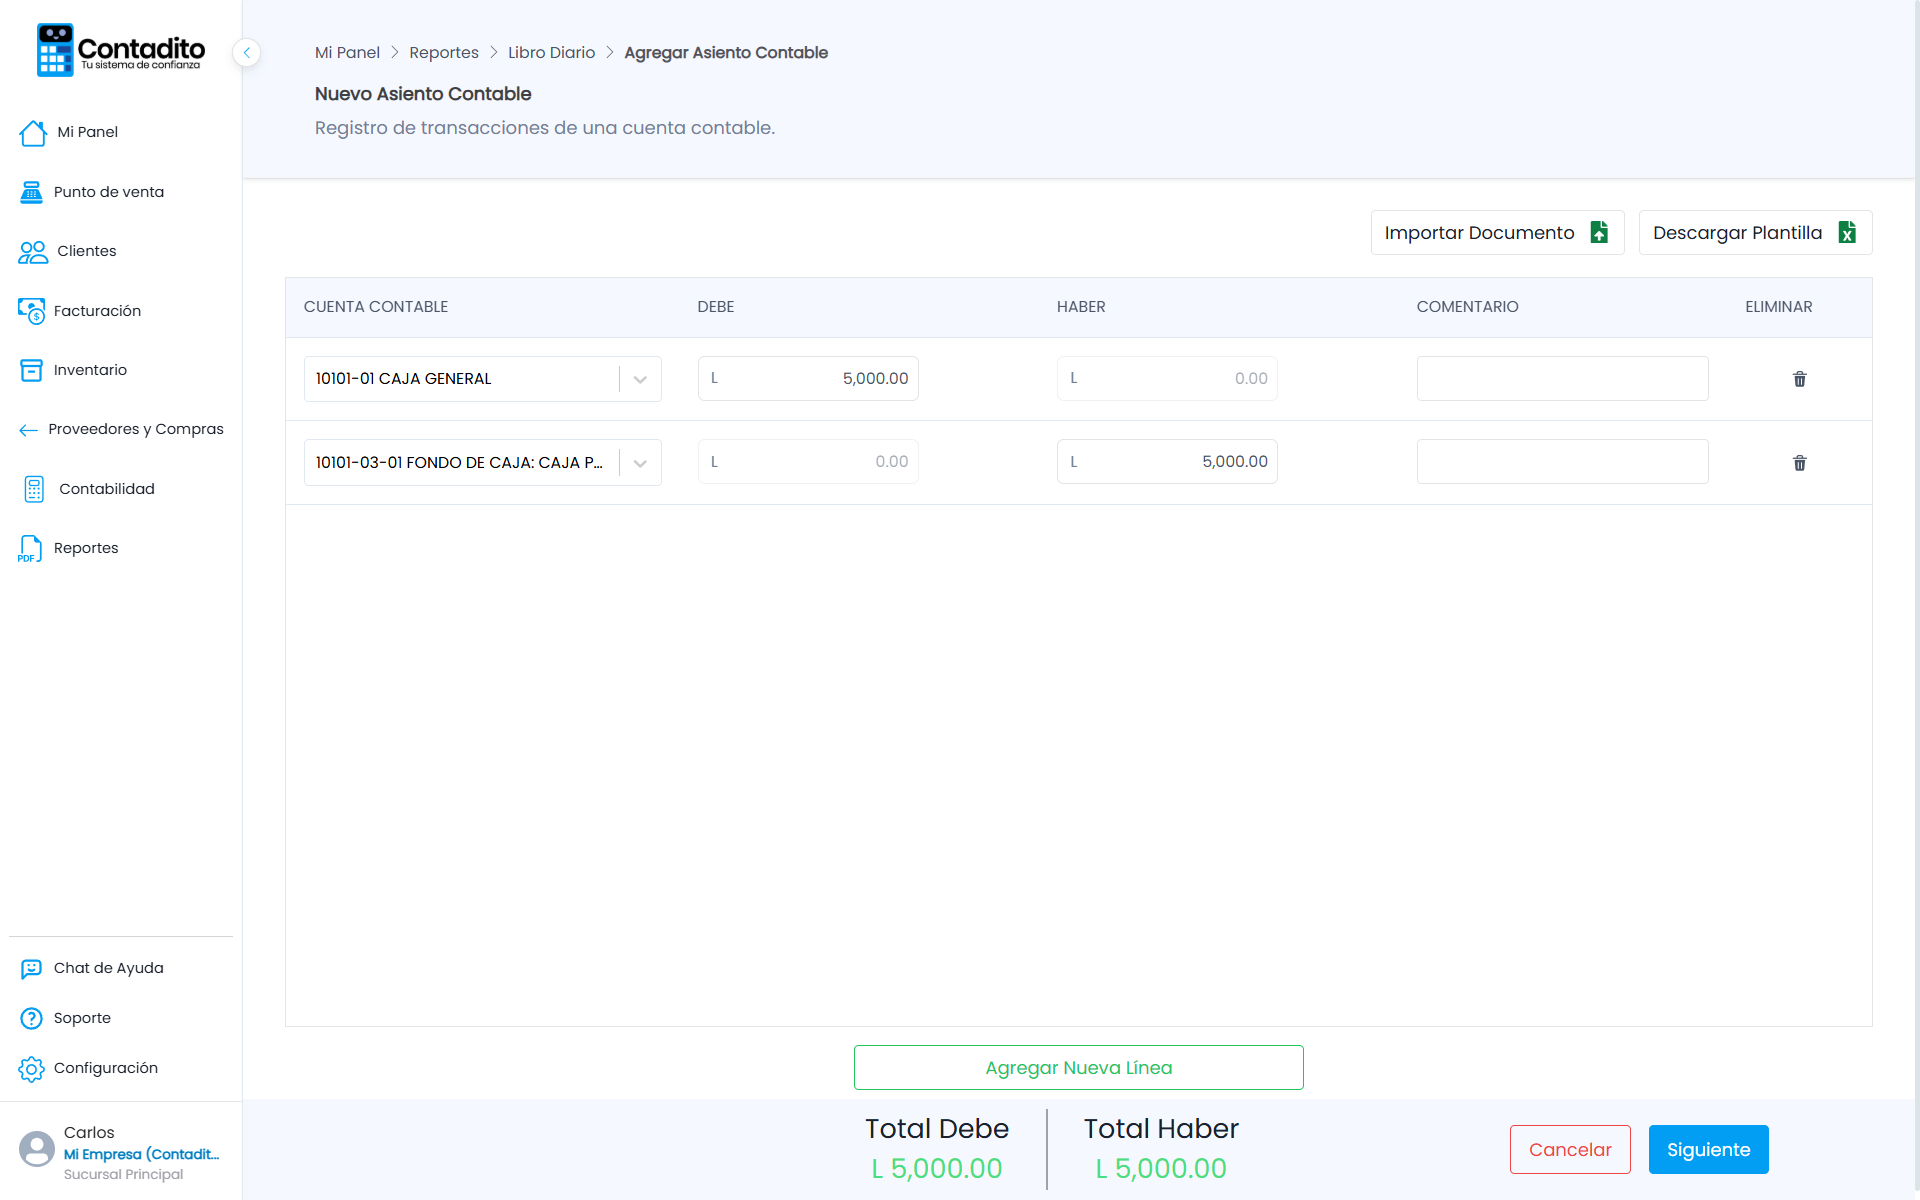Open Clientes people icon
Screen dimensions: 1920x1200
pos(33,251)
